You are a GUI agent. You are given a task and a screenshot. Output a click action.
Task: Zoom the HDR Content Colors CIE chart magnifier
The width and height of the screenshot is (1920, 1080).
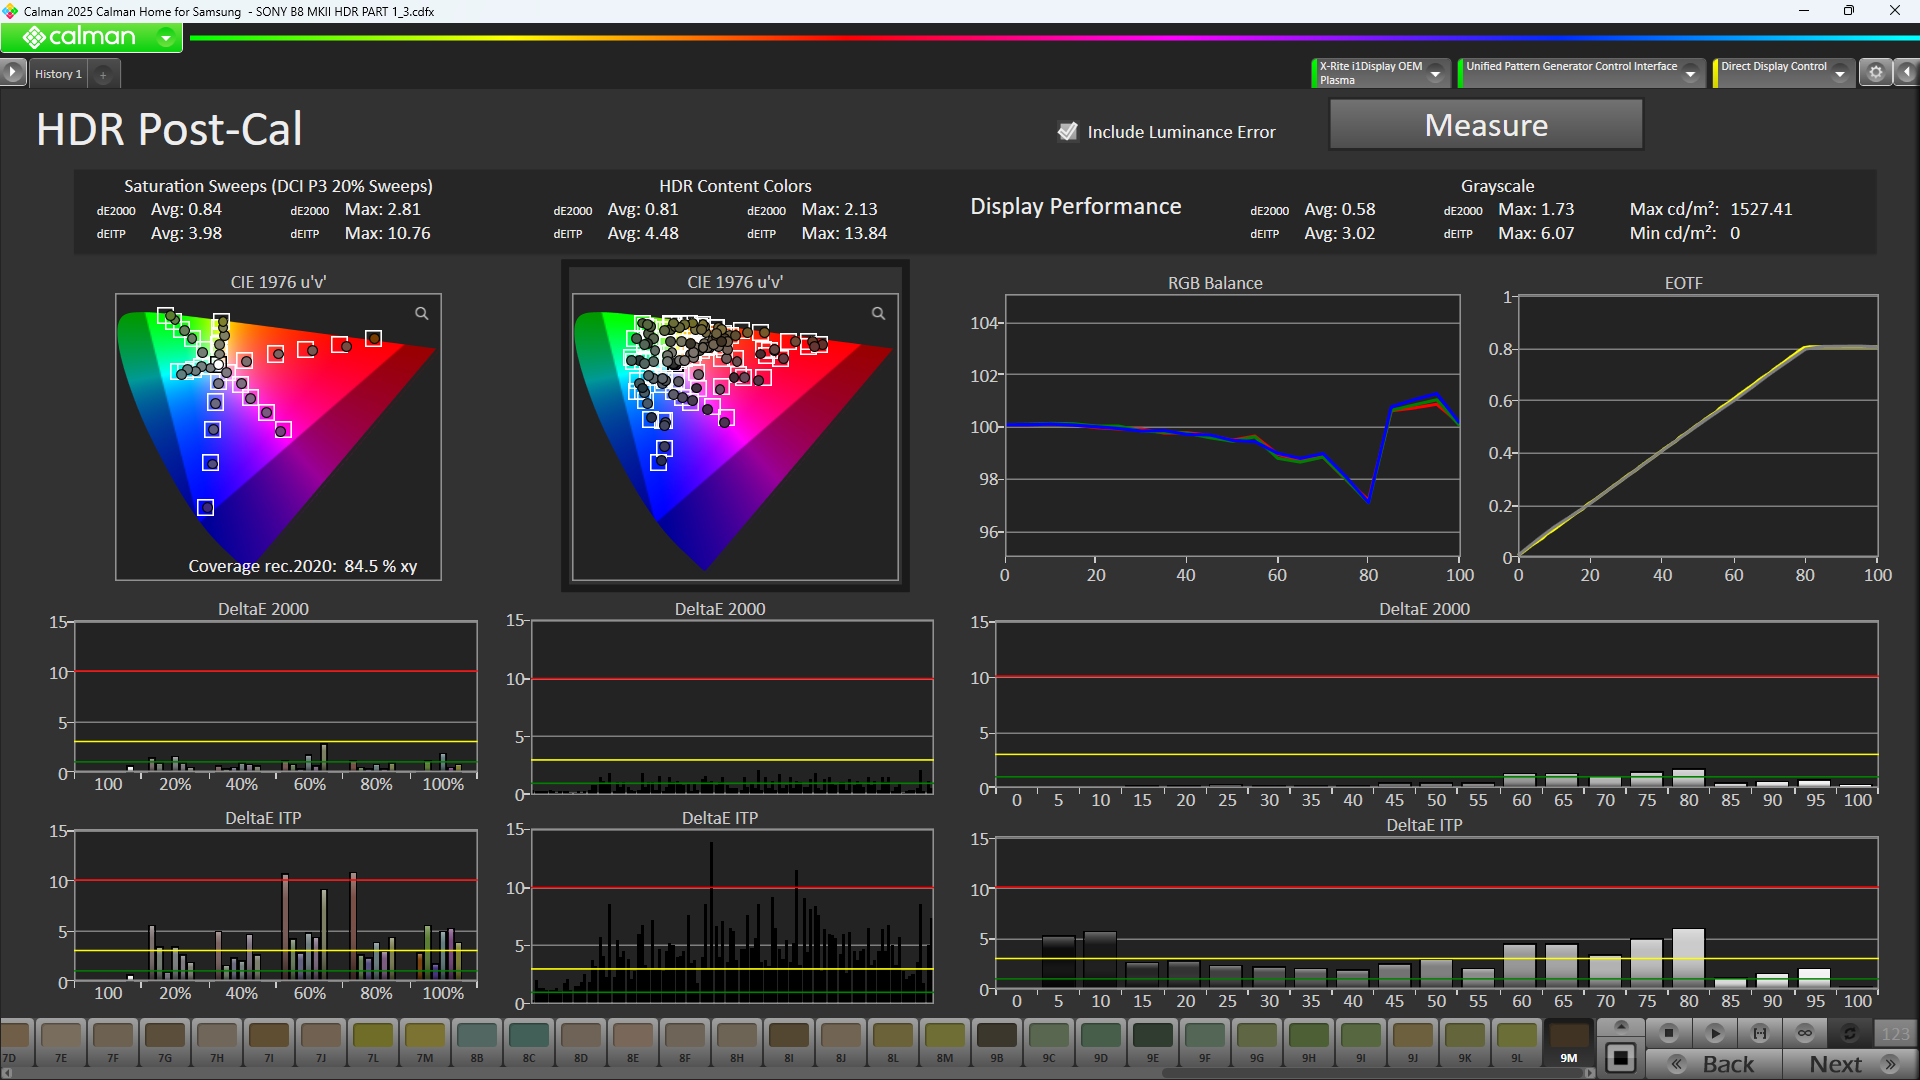click(878, 313)
